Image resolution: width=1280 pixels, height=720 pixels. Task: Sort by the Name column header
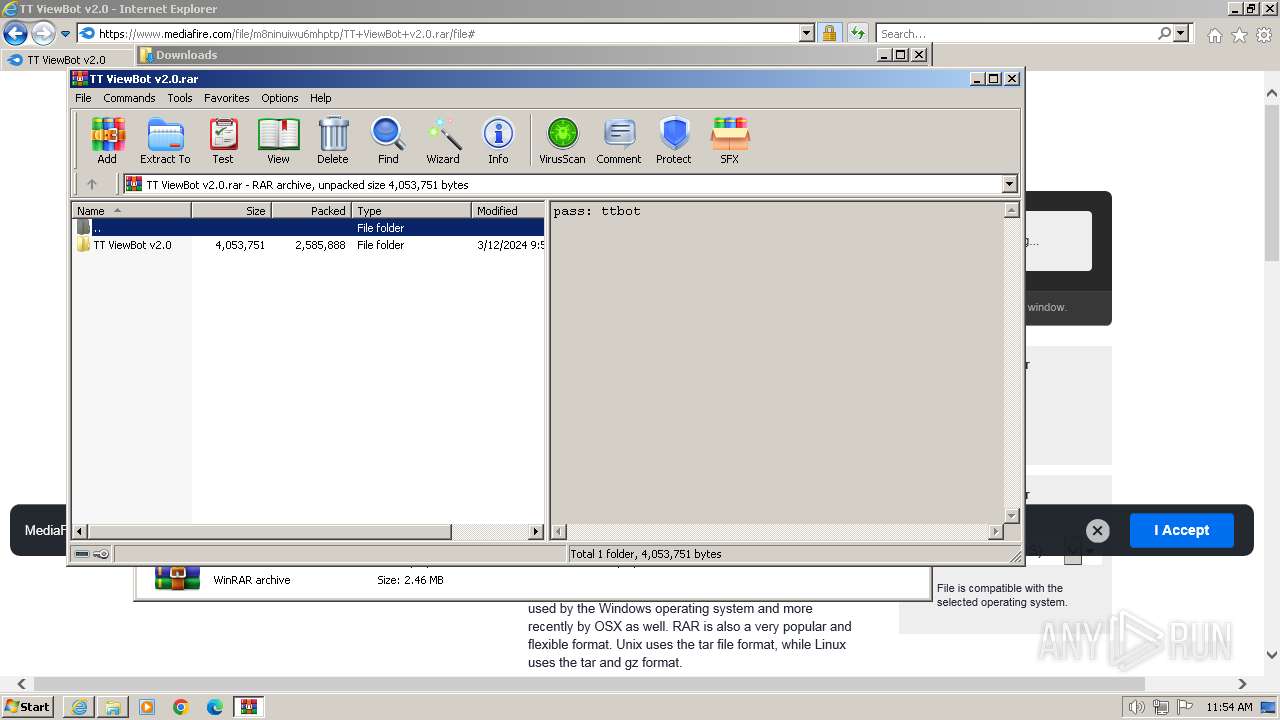click(x=131, y=210)
